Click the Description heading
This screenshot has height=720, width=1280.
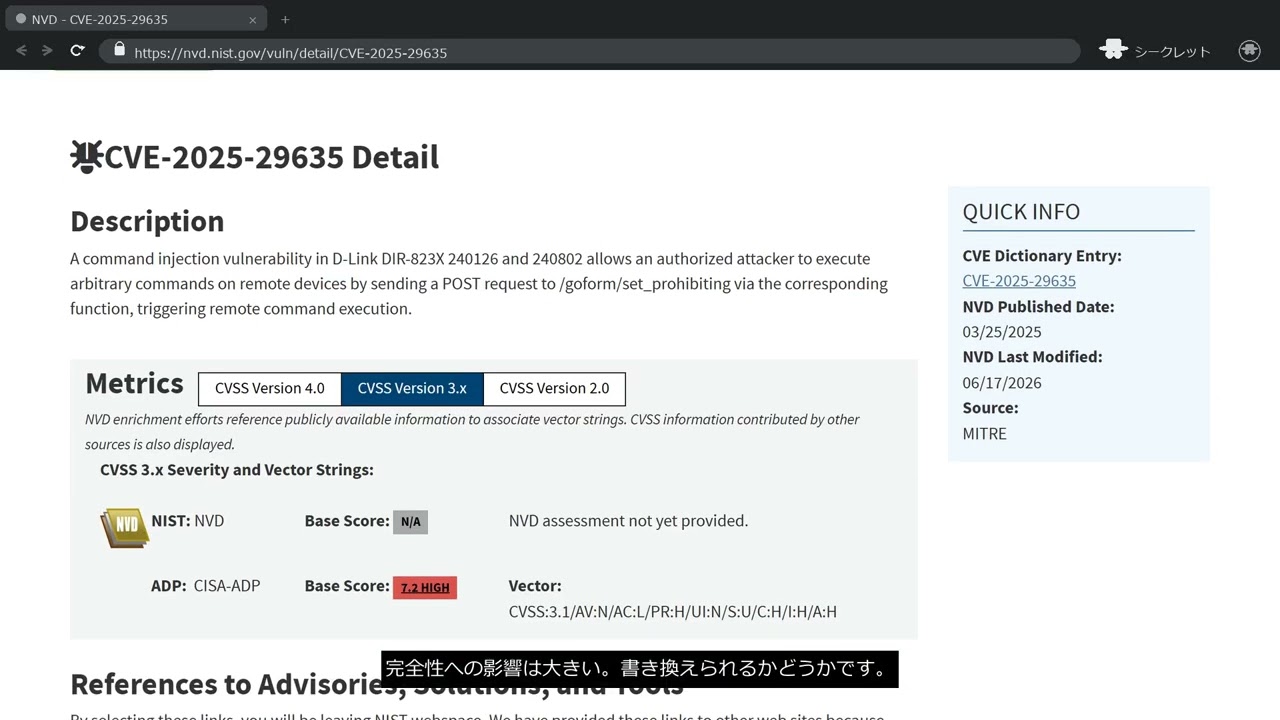point(147,221)
